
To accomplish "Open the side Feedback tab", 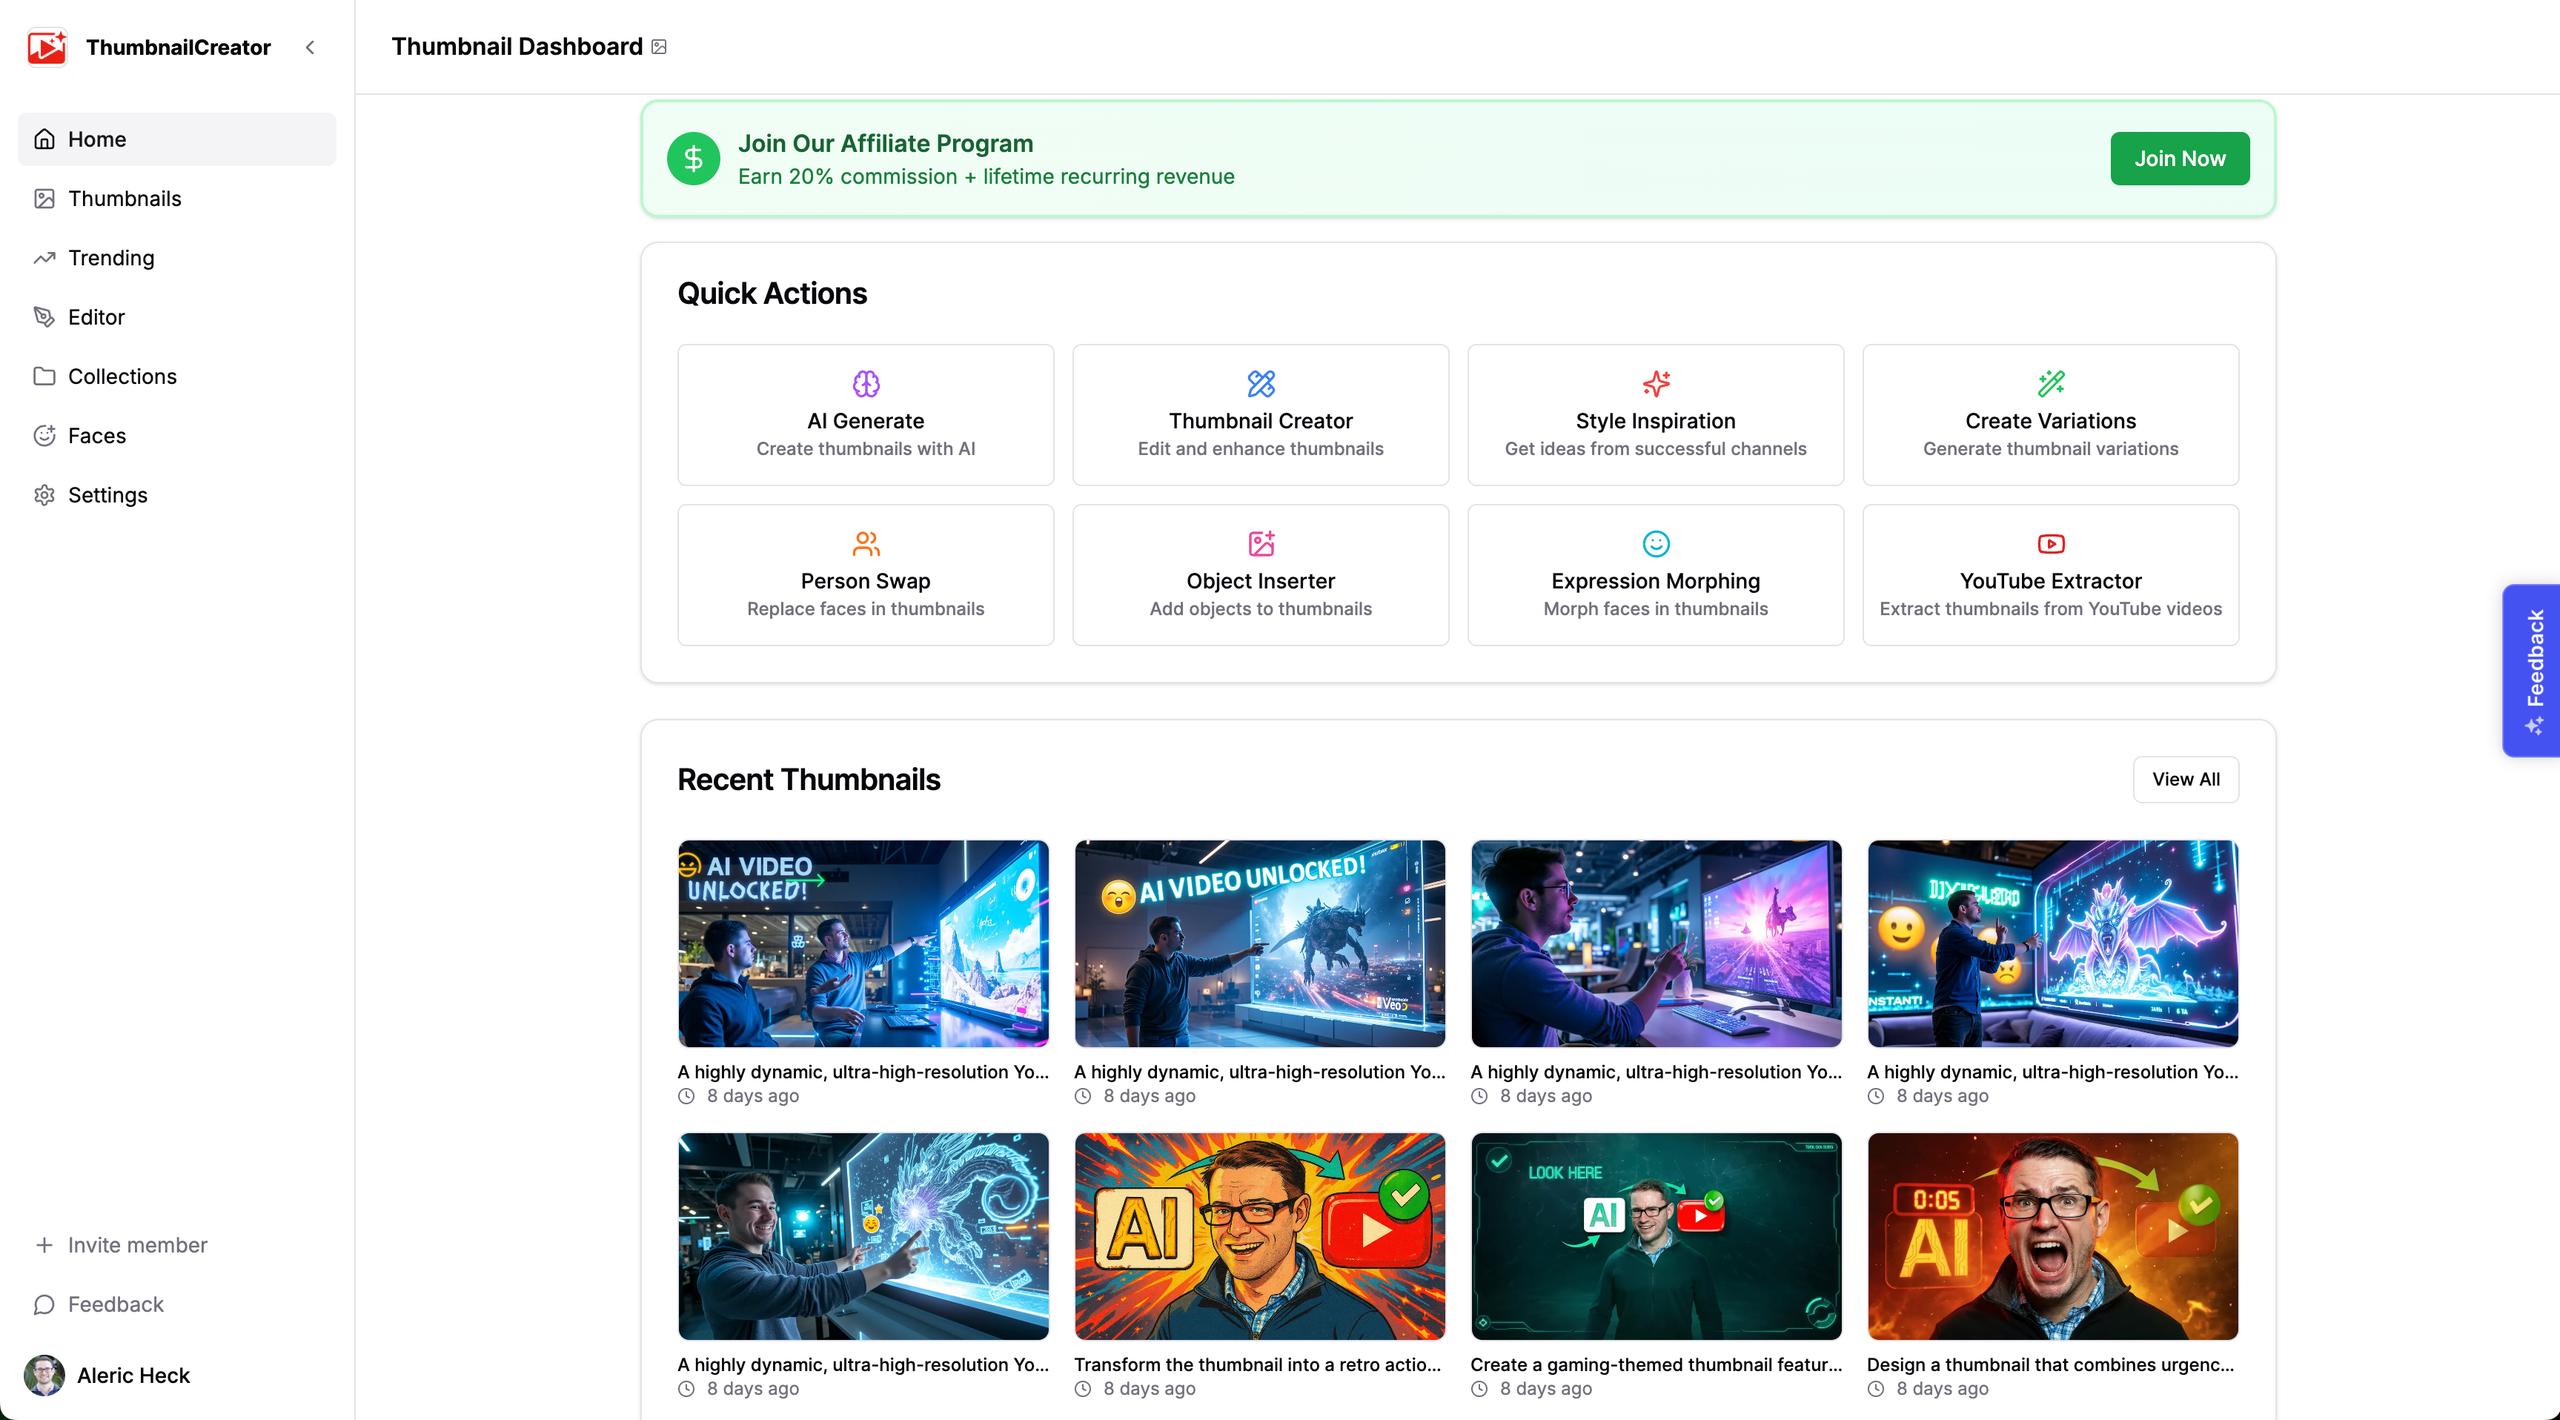I will [x=2533, y=670].
